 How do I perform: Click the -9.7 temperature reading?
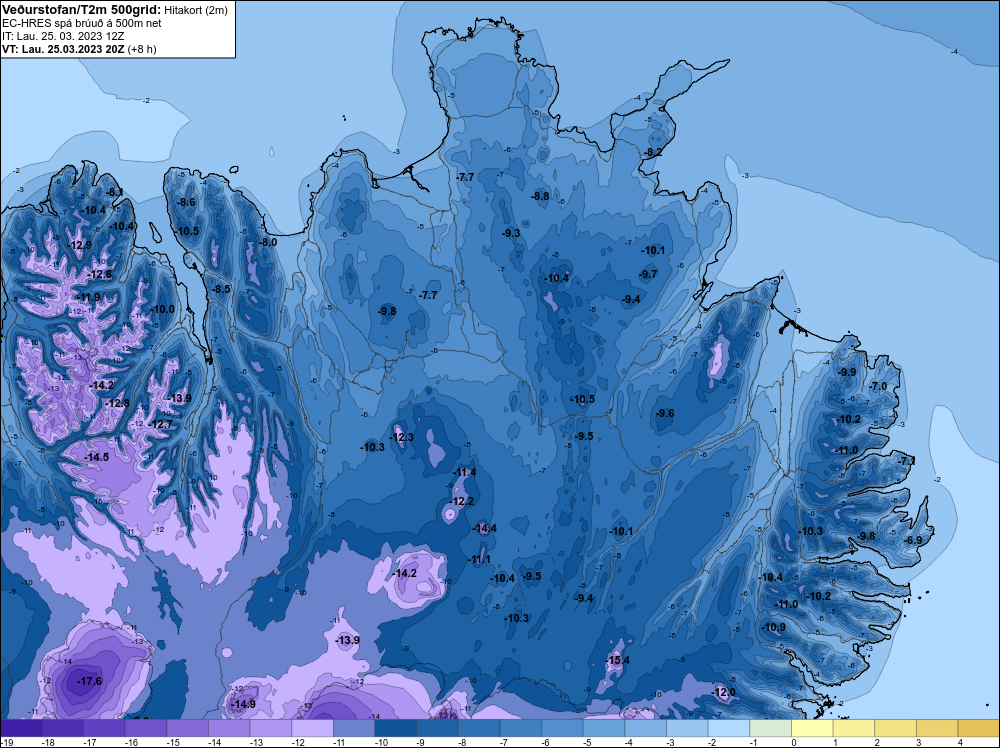[x=648, y=274]
